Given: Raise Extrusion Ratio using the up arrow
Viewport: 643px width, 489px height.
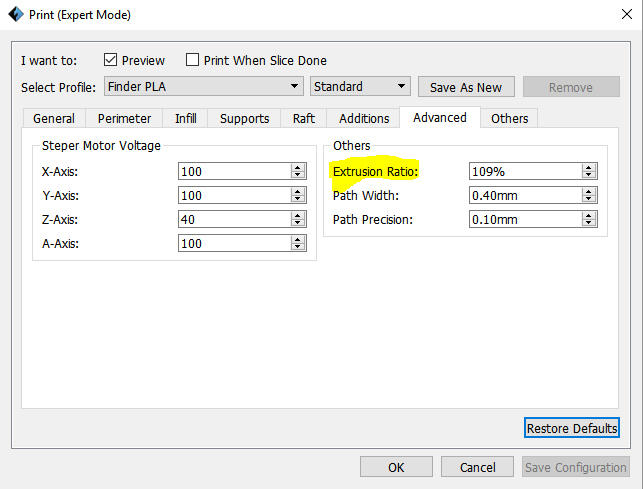Looking at the screenshot, I should [589, 167].
